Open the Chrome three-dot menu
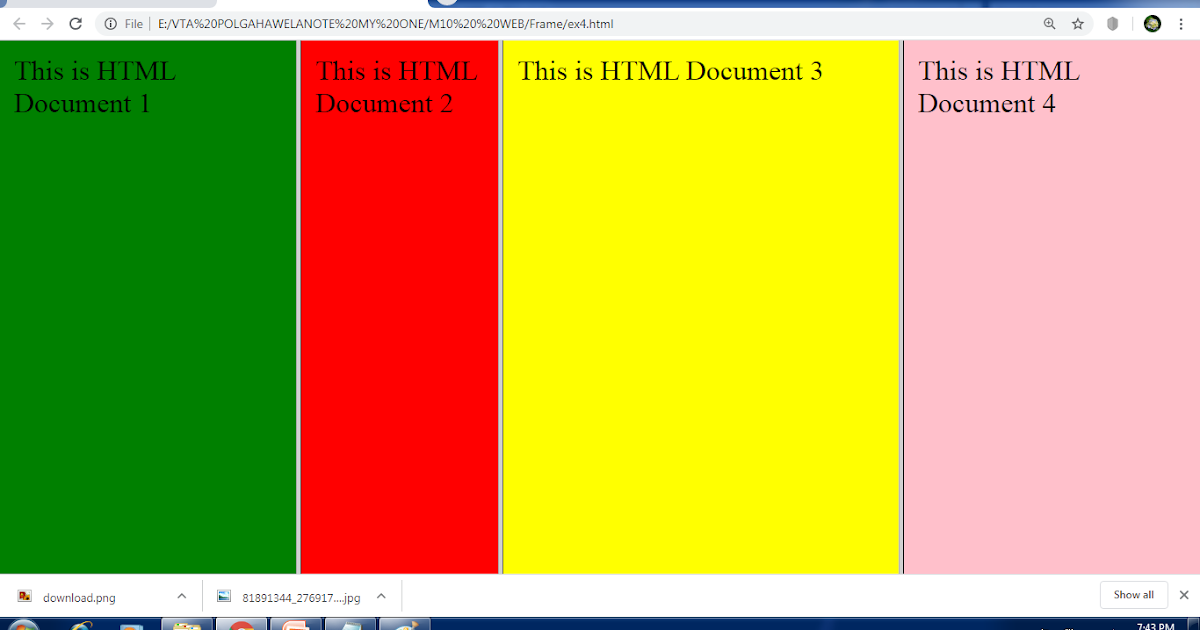Viewport: 1200px width, 630px height. (x=1182, y=23)
